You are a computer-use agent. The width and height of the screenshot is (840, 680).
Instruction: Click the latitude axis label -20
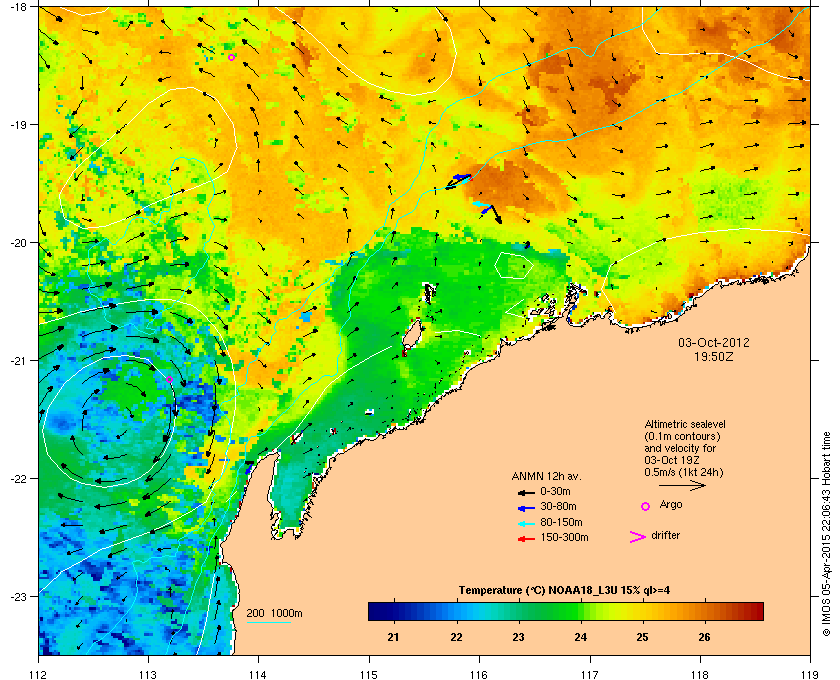click(19, 243)
